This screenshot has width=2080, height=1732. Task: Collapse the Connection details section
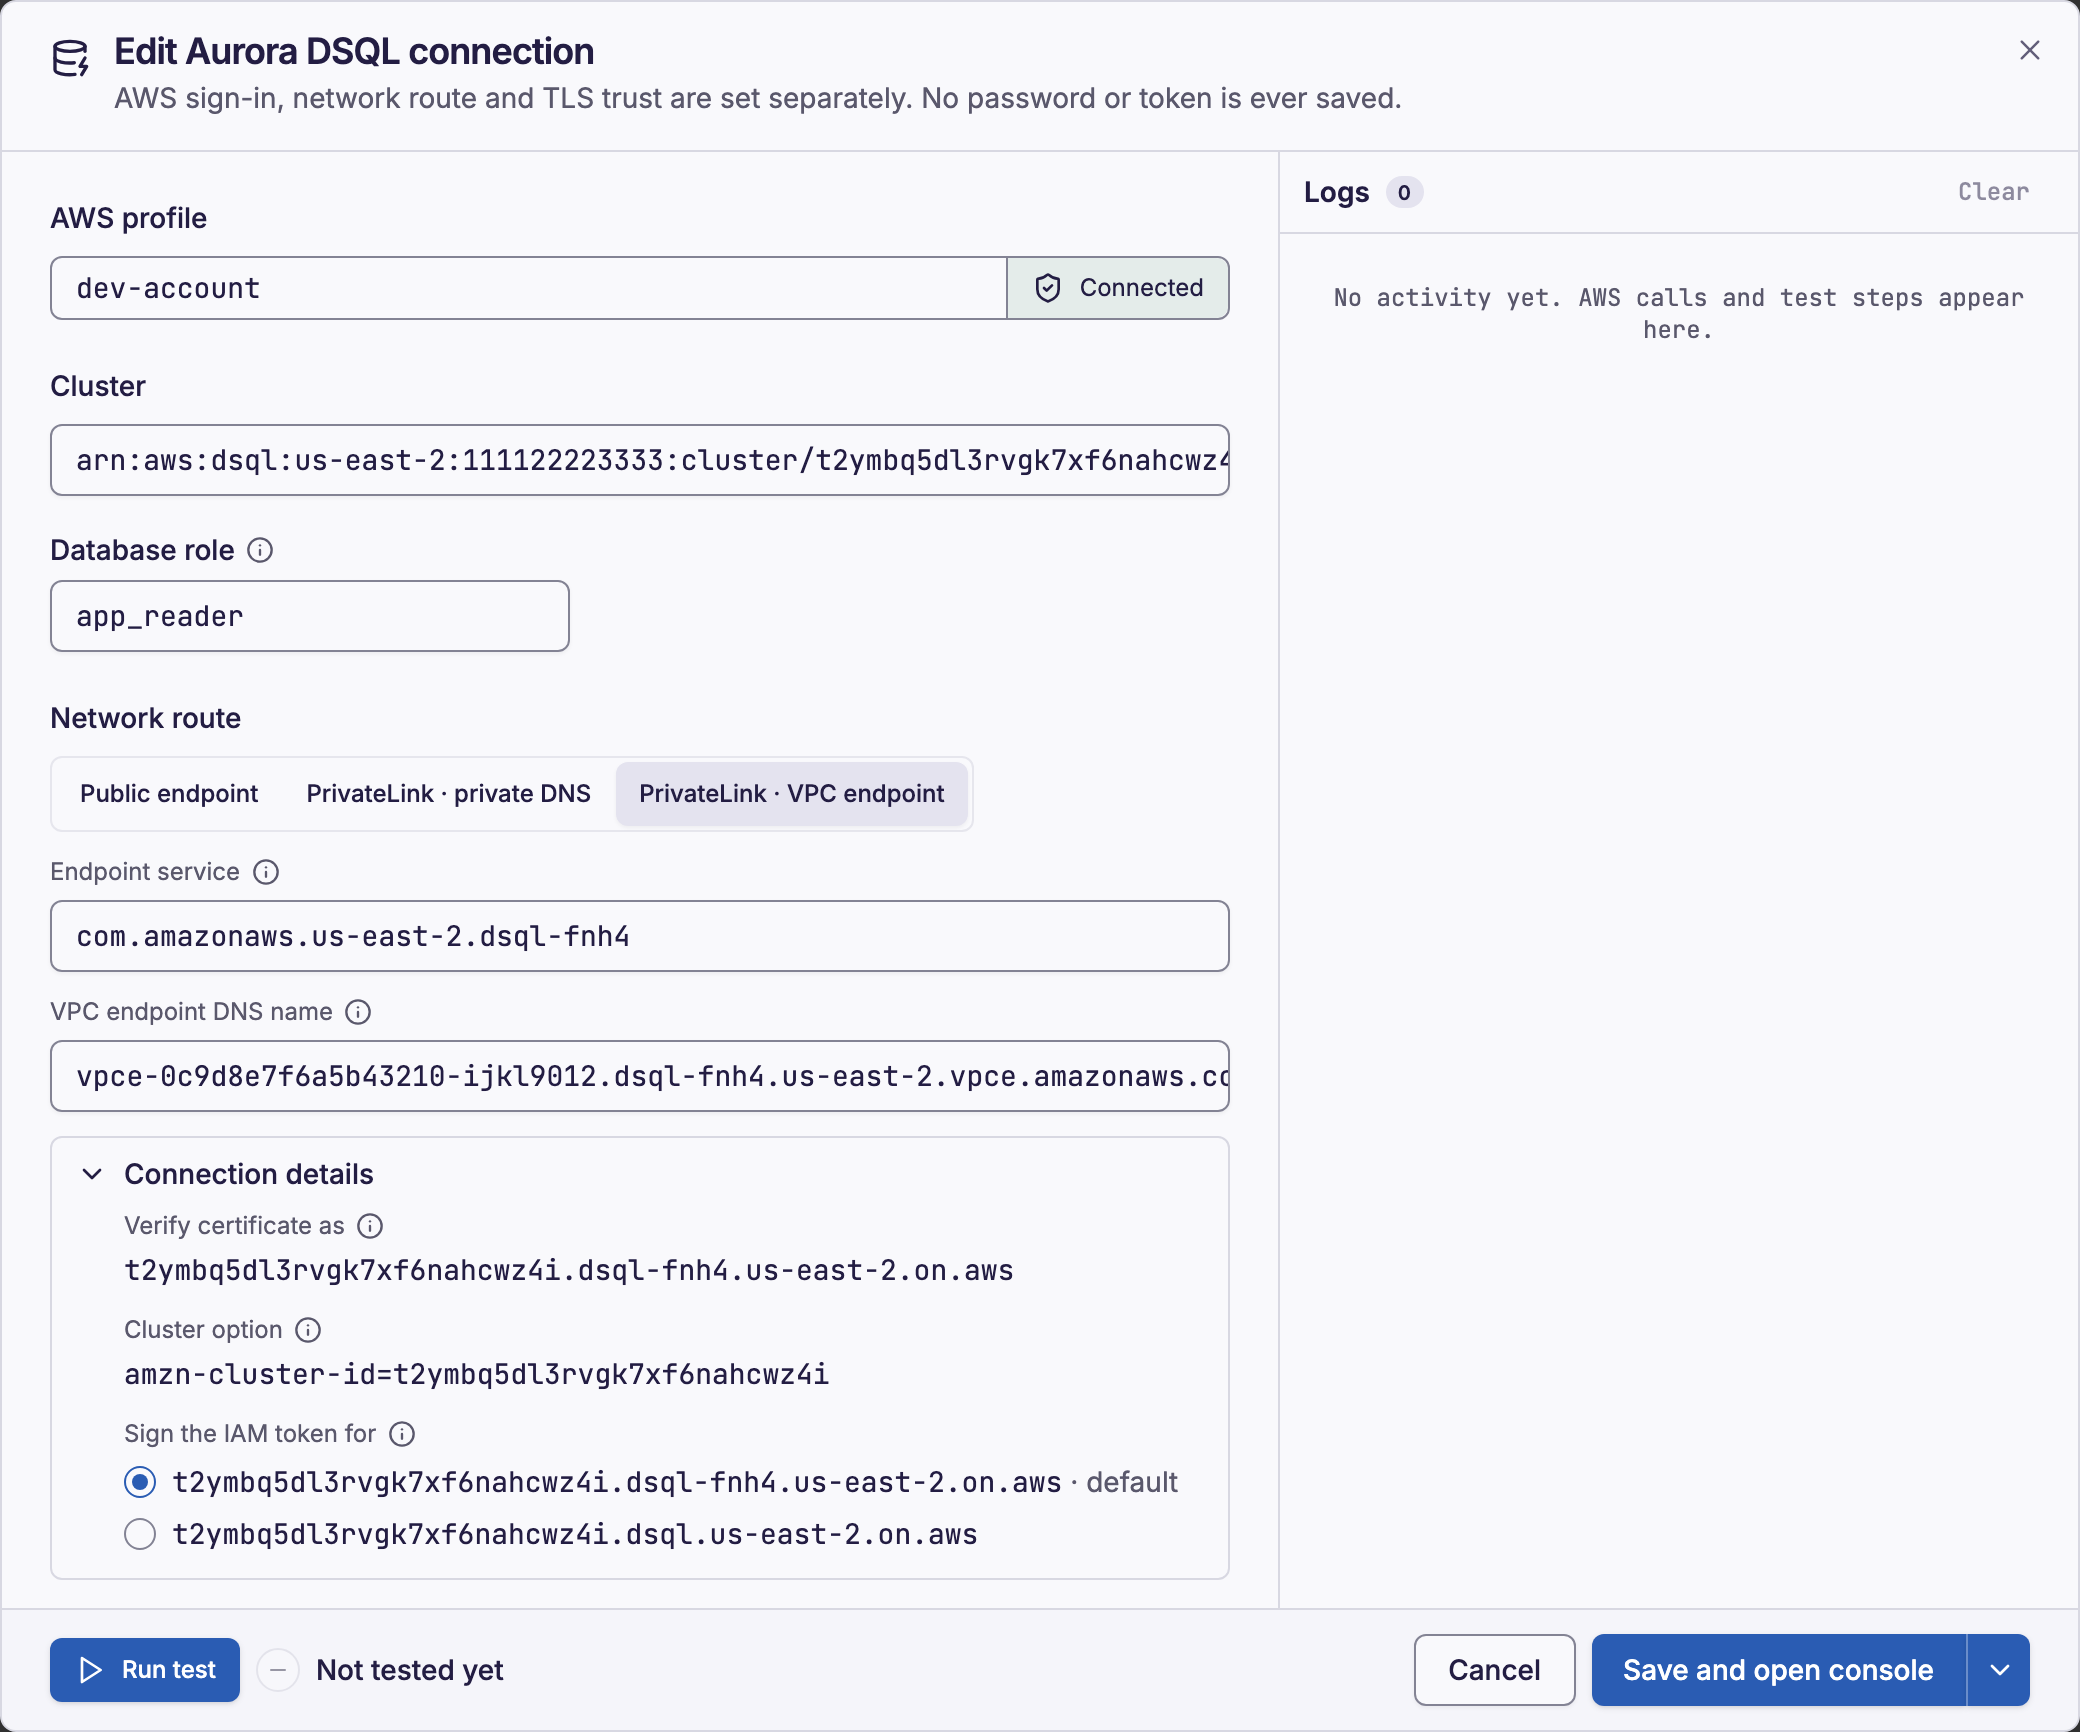[x=92, y=1174]
